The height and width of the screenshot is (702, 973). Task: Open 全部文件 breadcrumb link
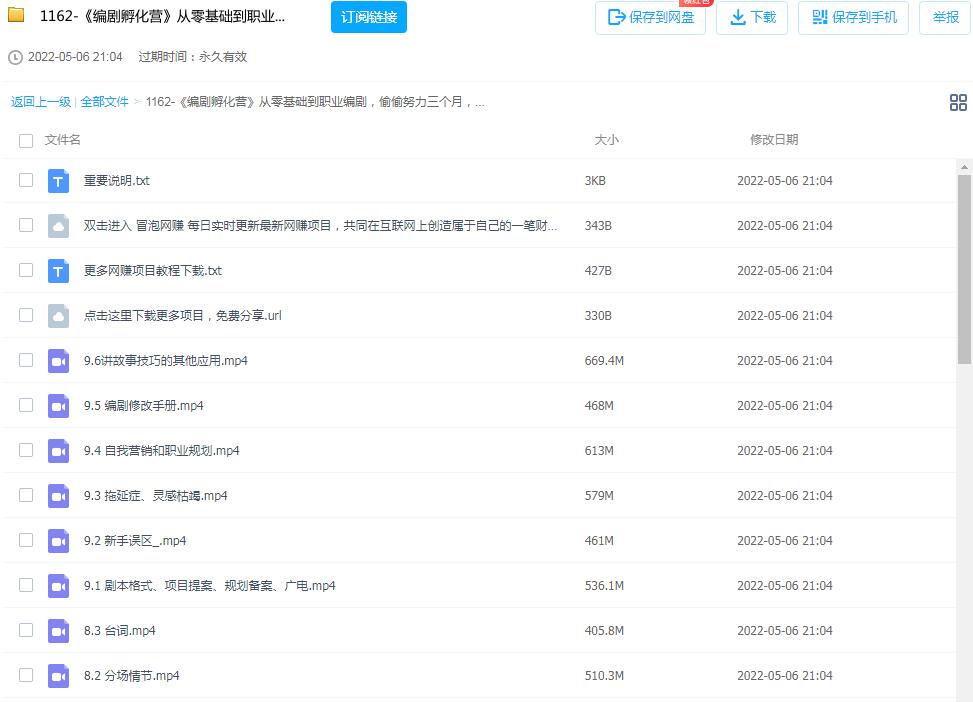coord(104,102)
